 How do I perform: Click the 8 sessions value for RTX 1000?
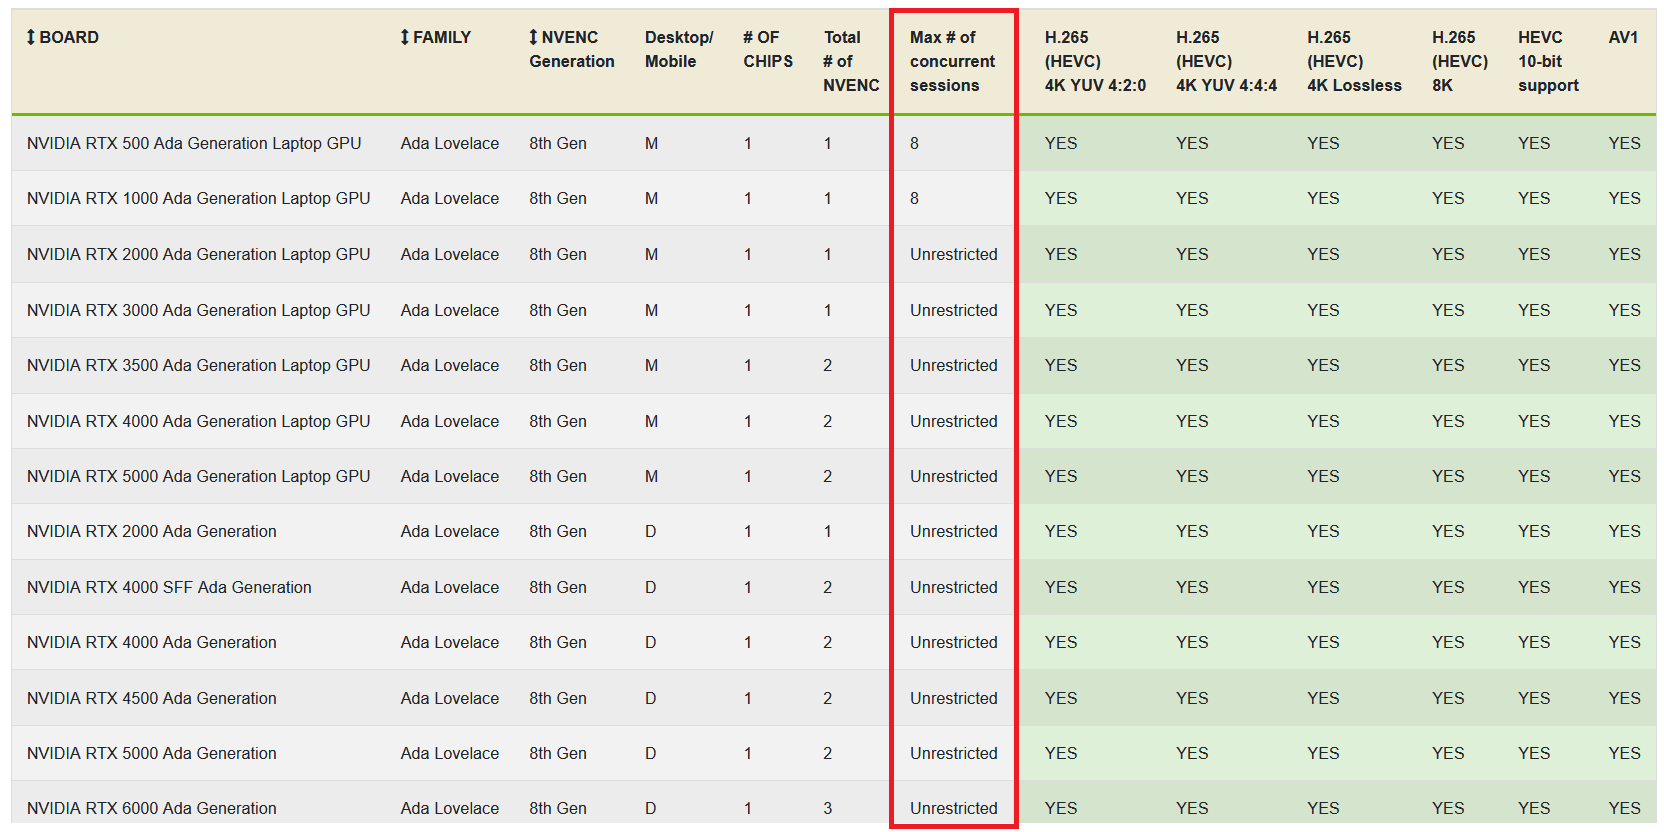914,198
